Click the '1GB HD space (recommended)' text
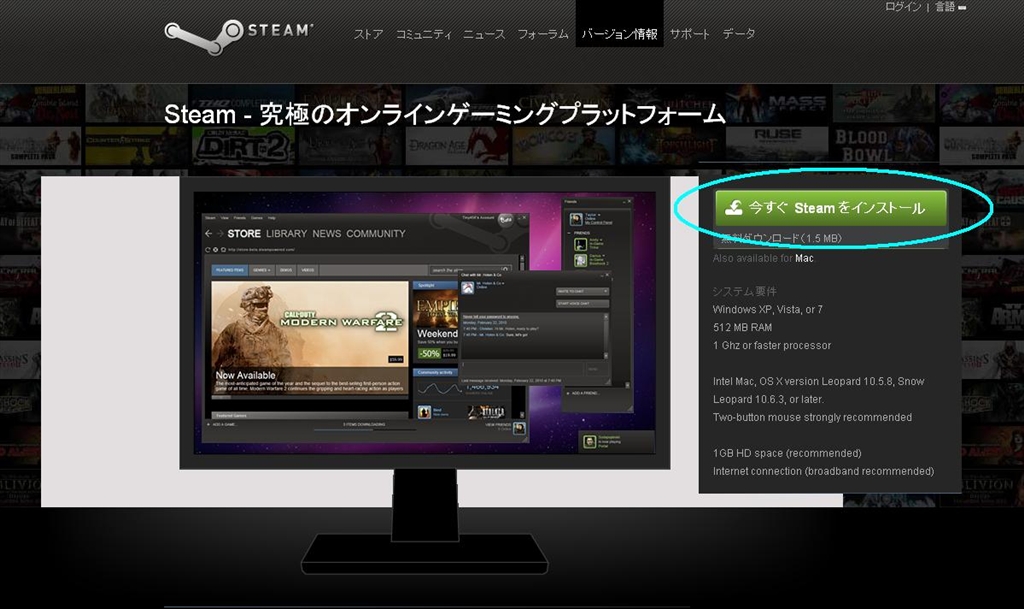Image resolution: width=1024 pixels, height=609 pixels. pyautogui.click(x=787, y=453)
